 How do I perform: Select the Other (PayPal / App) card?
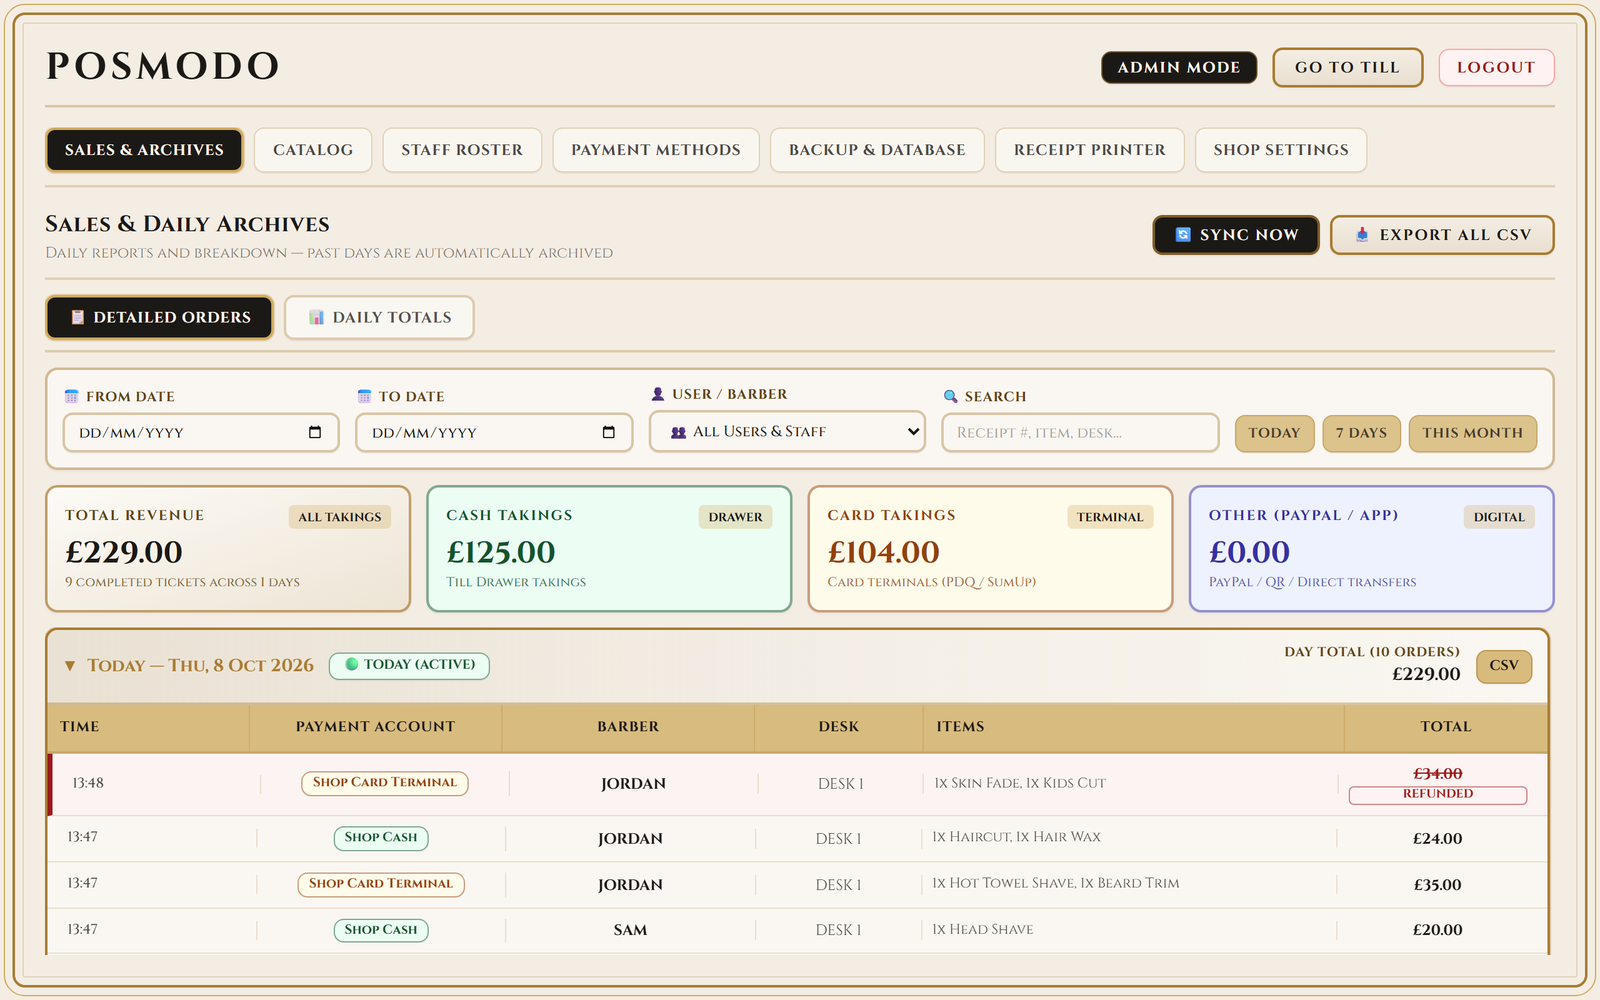tap(1372, 549)
